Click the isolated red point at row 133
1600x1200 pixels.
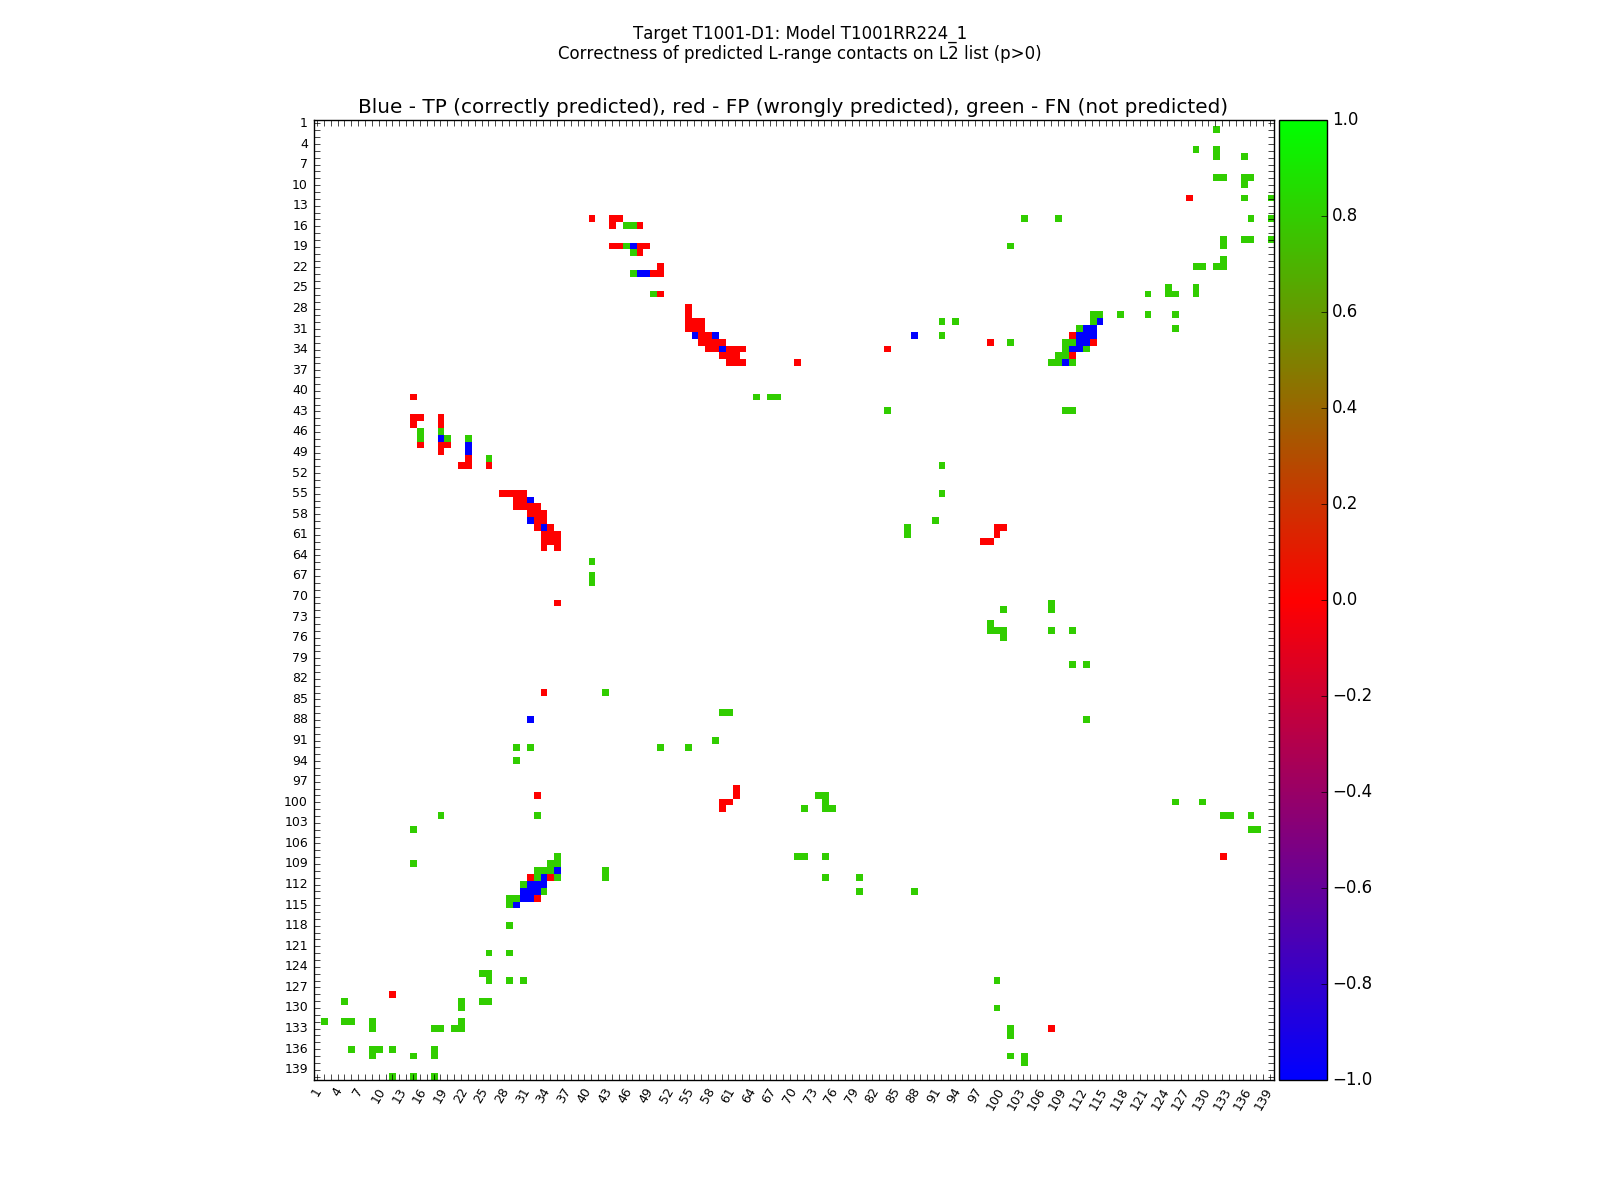(x=1051, y=1028)
